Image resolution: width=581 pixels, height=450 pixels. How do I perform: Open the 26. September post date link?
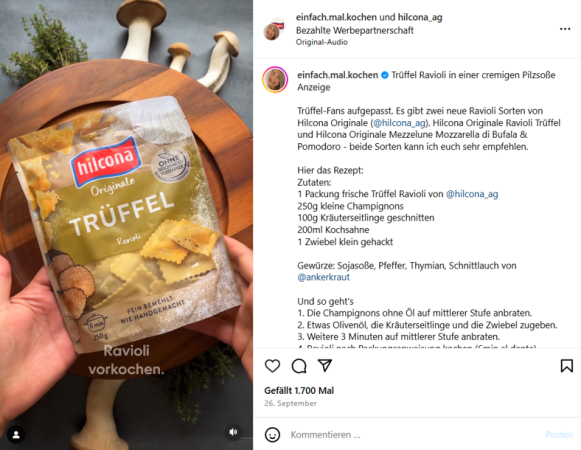pyautogui.click(x=290, y=403)
